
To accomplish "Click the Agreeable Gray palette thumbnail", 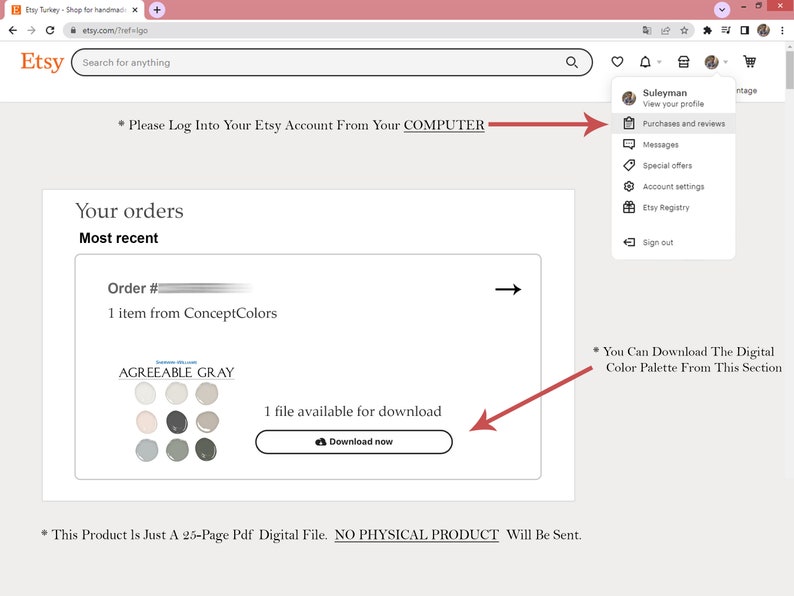I will tap(177, 411).
